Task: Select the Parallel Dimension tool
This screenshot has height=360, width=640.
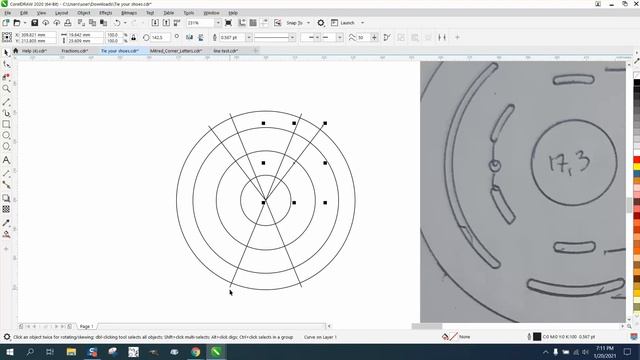Action: tap(6, 173)
